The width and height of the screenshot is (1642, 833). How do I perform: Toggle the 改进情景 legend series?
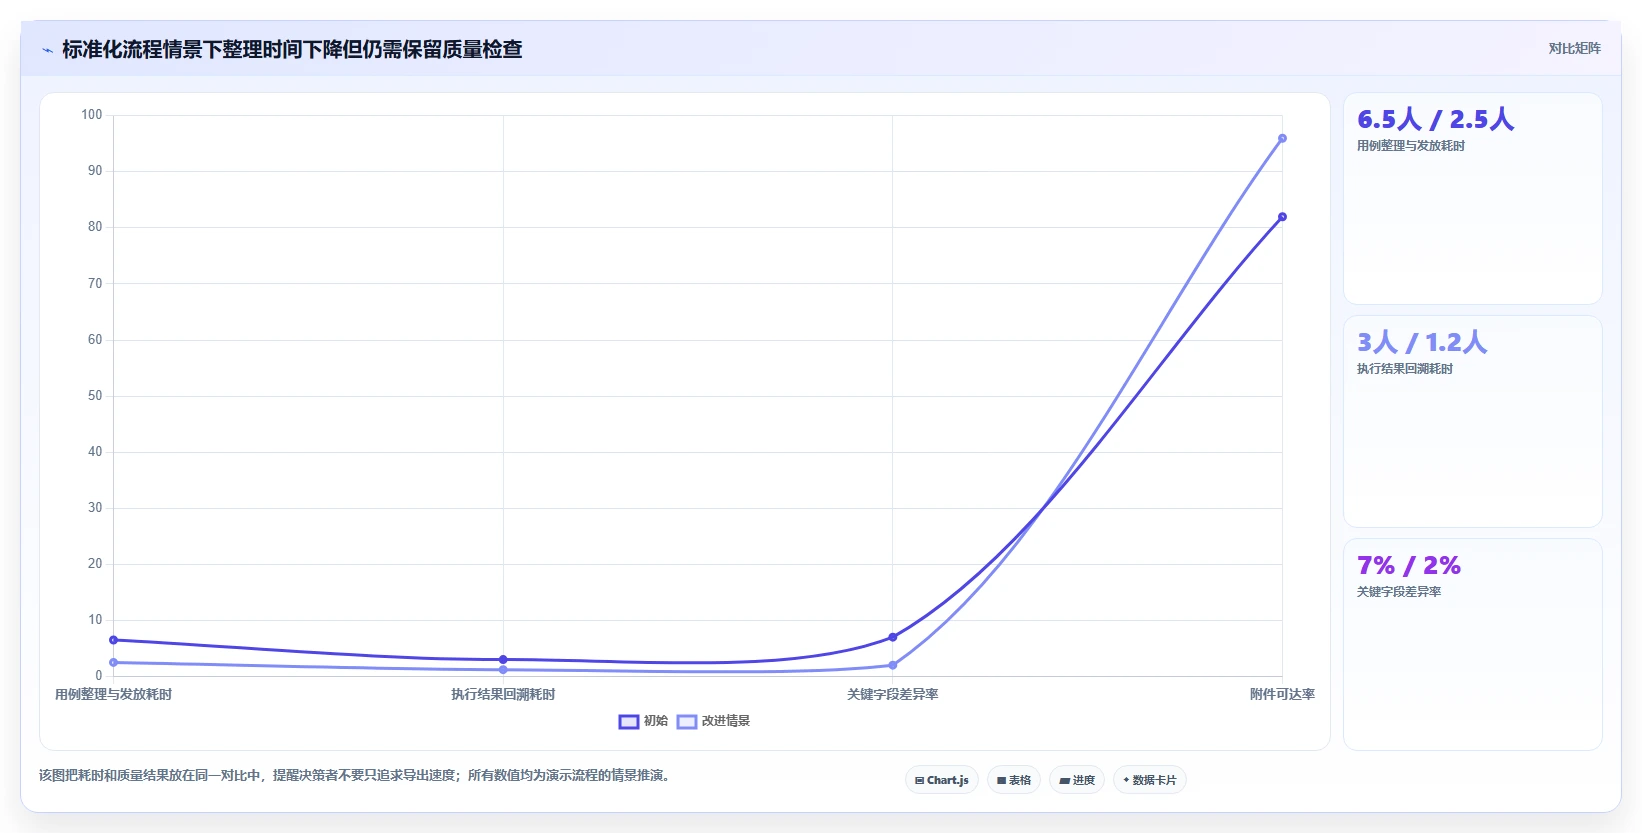click(x=713, y=721)
